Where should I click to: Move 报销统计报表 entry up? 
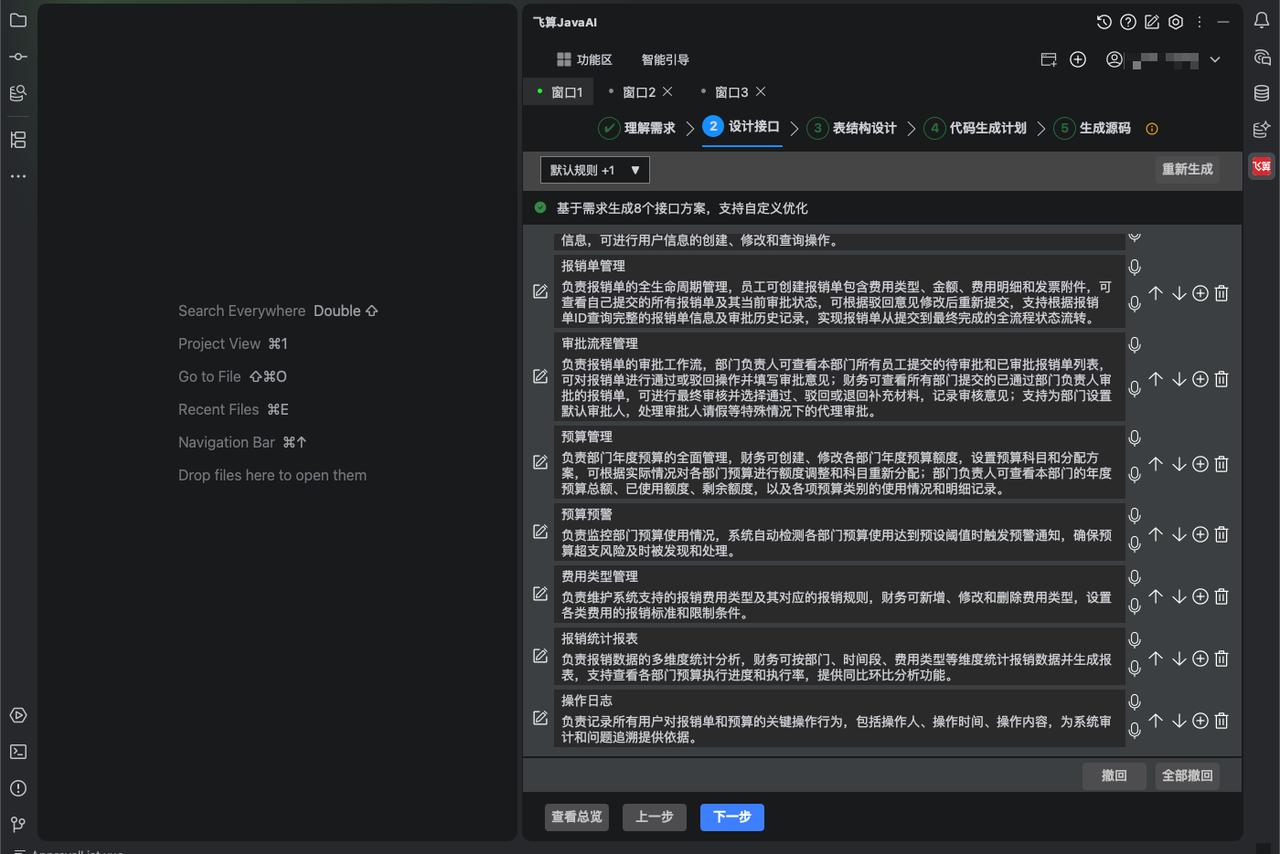pyautogui.click(x=1156, y=659)
